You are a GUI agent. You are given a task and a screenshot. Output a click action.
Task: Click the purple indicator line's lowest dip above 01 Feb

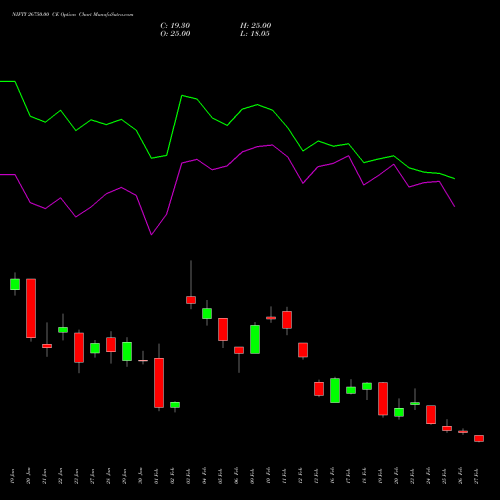coord(151,235)
